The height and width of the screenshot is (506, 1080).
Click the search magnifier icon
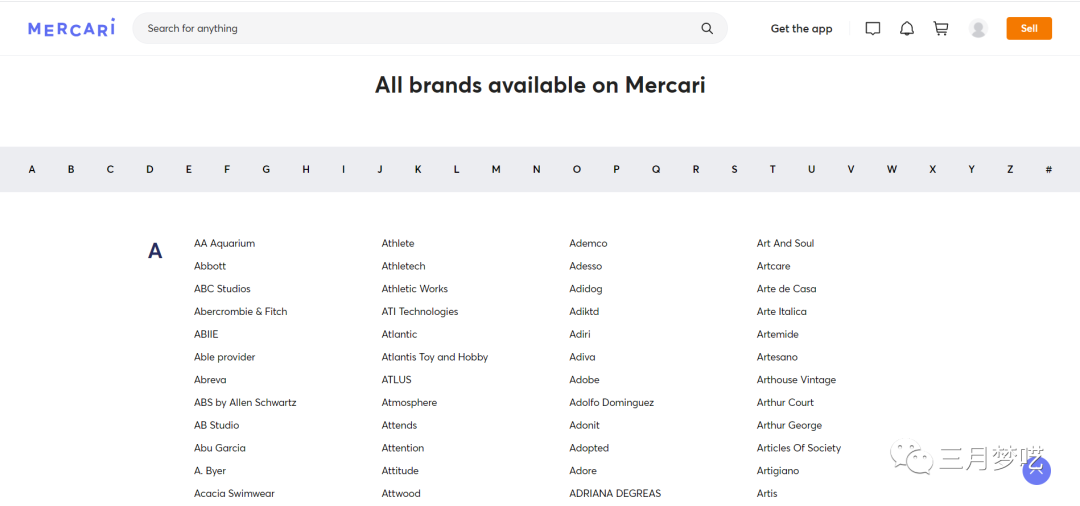pyautogui.click(x=707, y=29)
